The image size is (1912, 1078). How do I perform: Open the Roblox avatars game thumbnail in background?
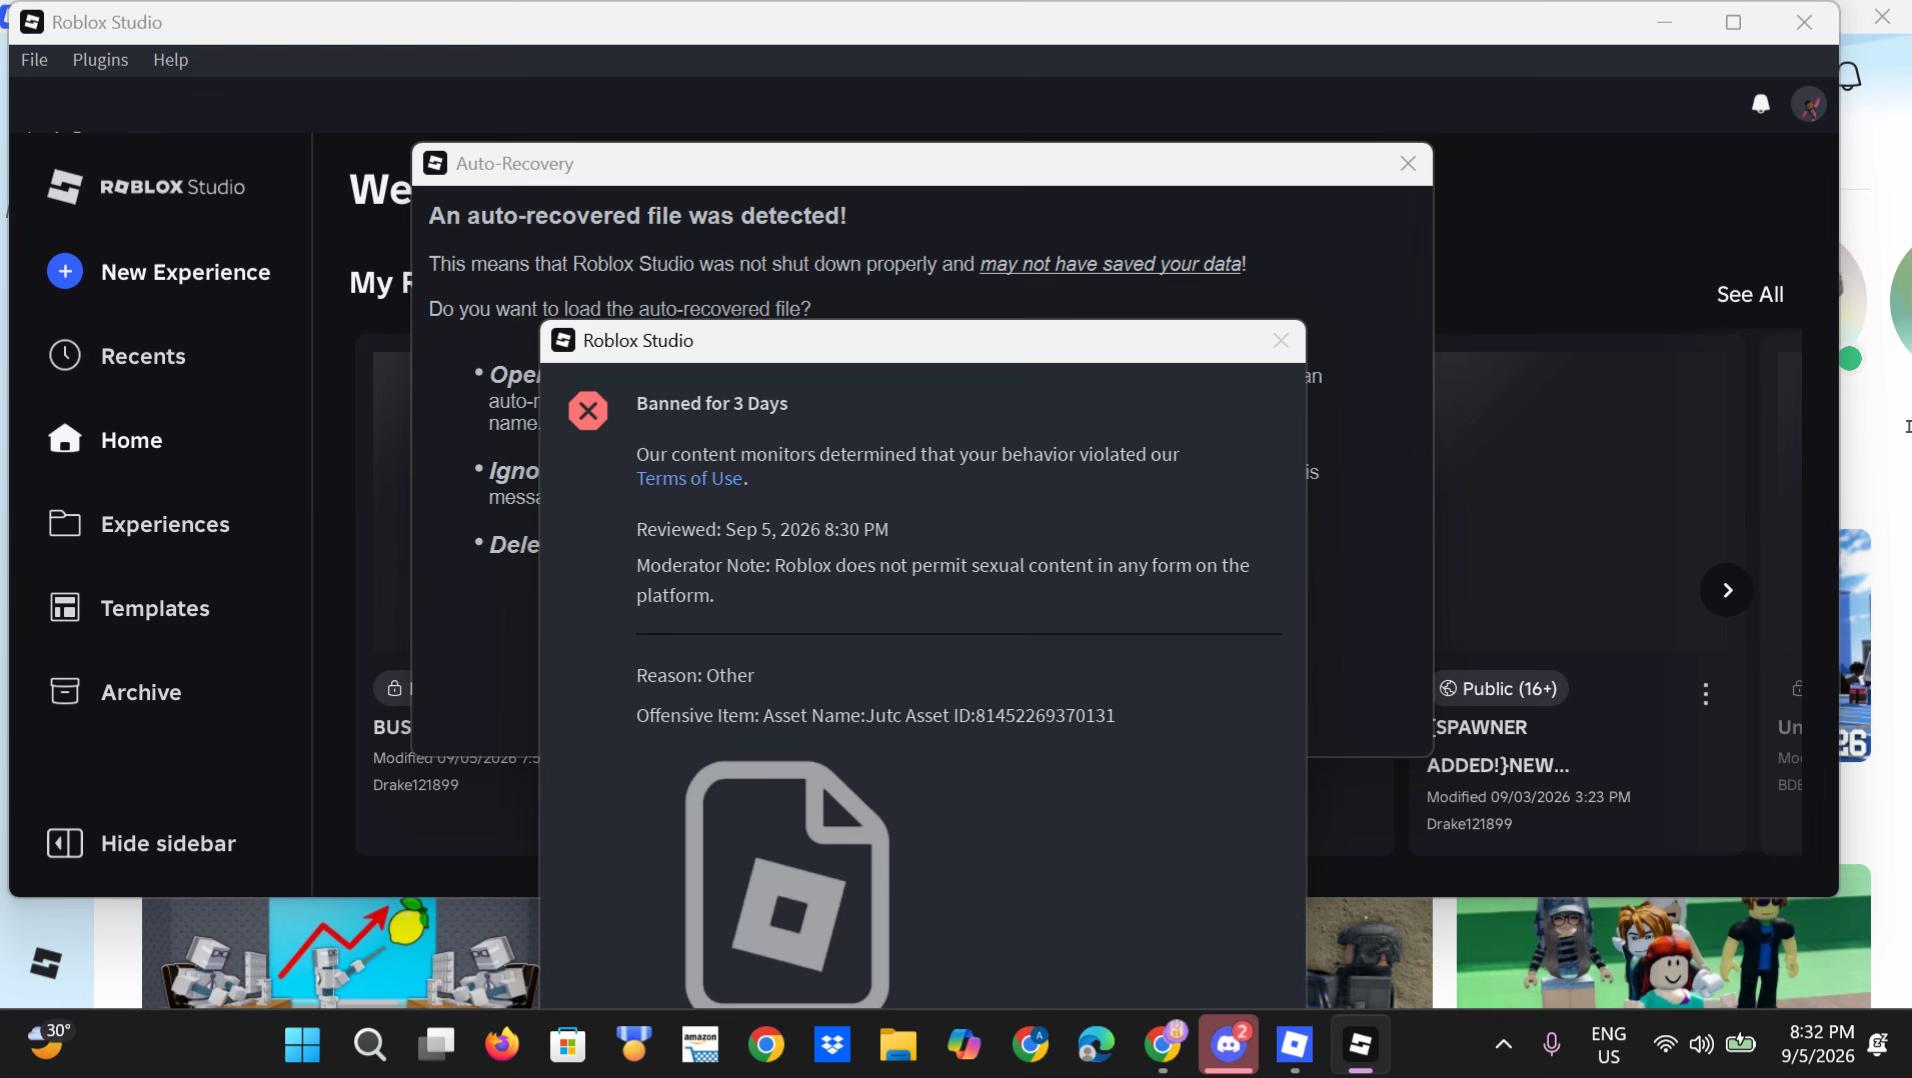click(x=1663, y=953)
